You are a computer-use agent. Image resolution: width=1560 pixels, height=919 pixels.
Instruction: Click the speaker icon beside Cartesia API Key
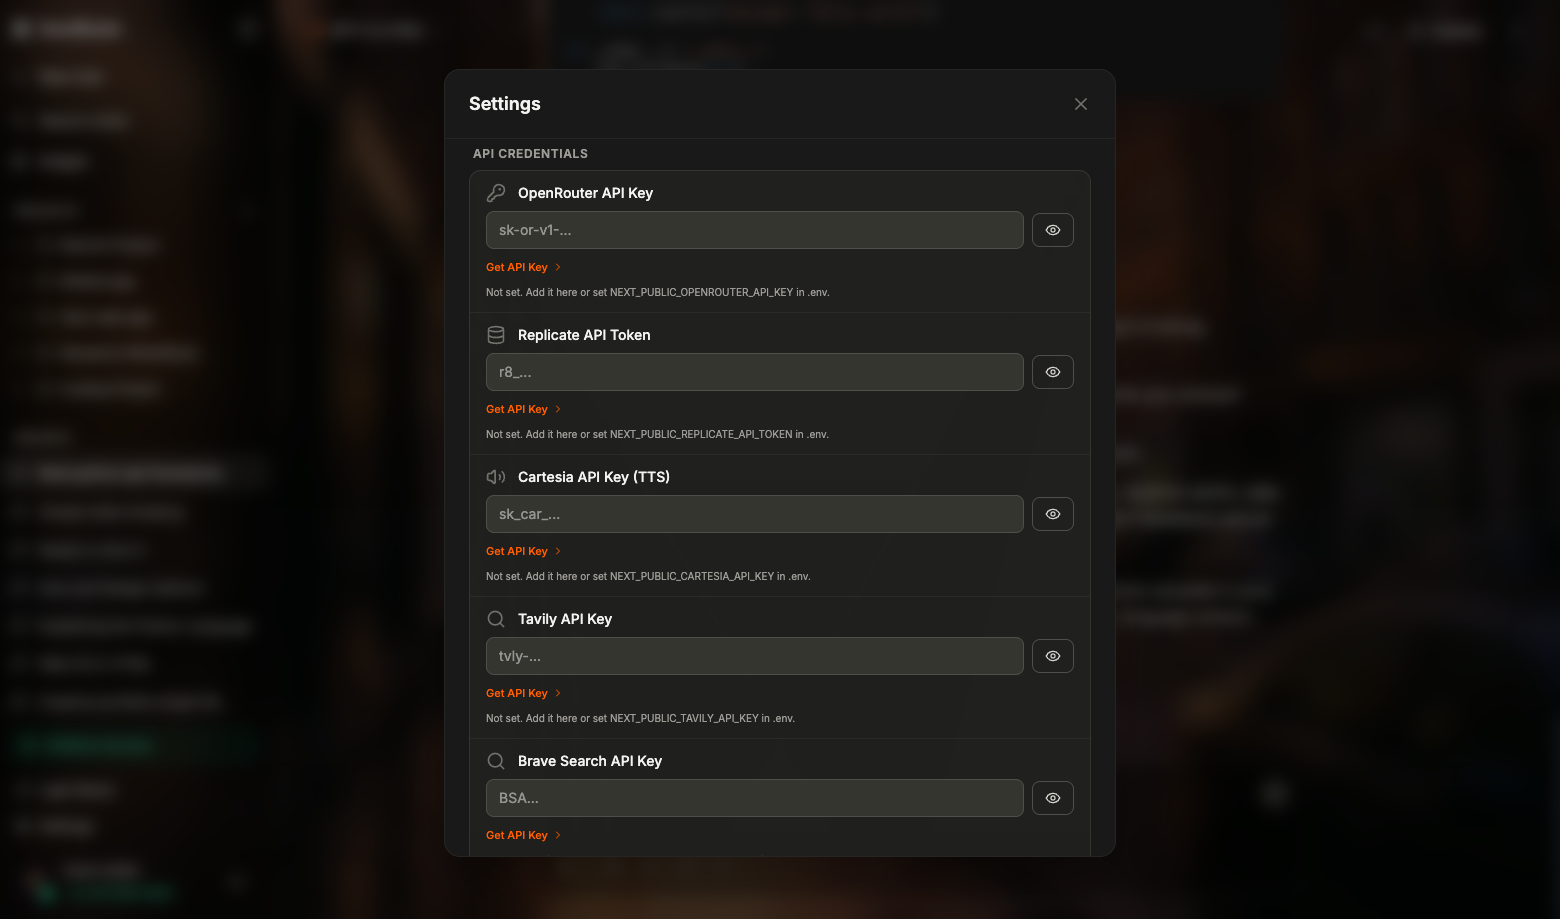(496, 477)
